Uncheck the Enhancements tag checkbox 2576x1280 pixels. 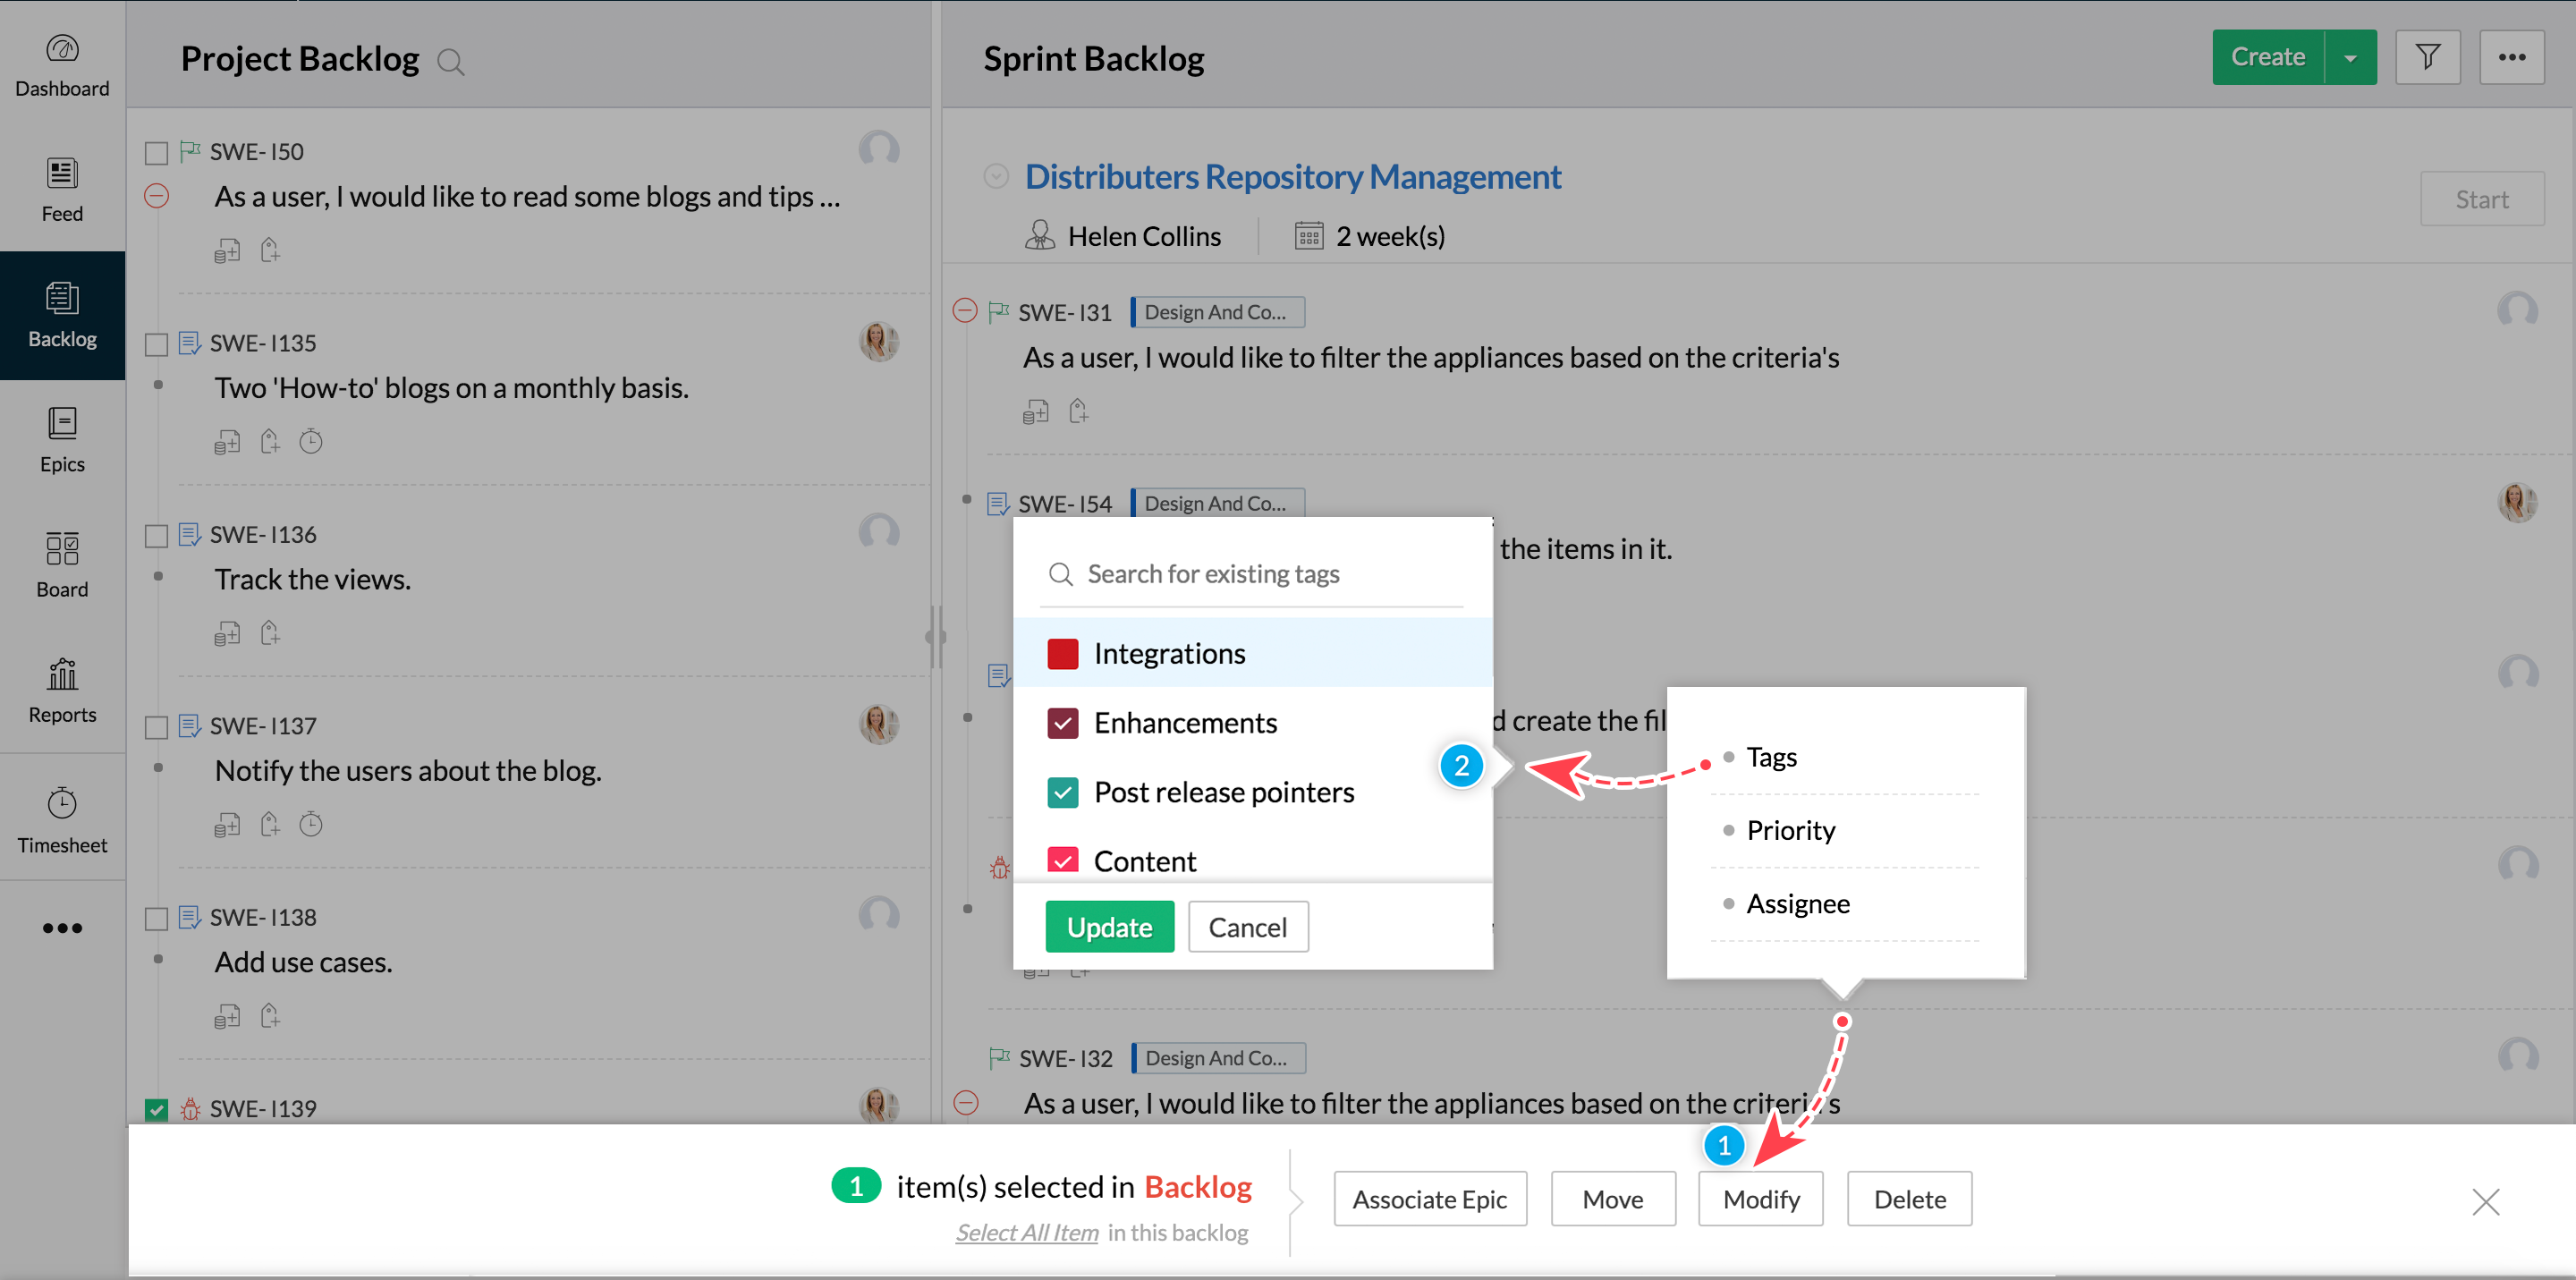1062,722
